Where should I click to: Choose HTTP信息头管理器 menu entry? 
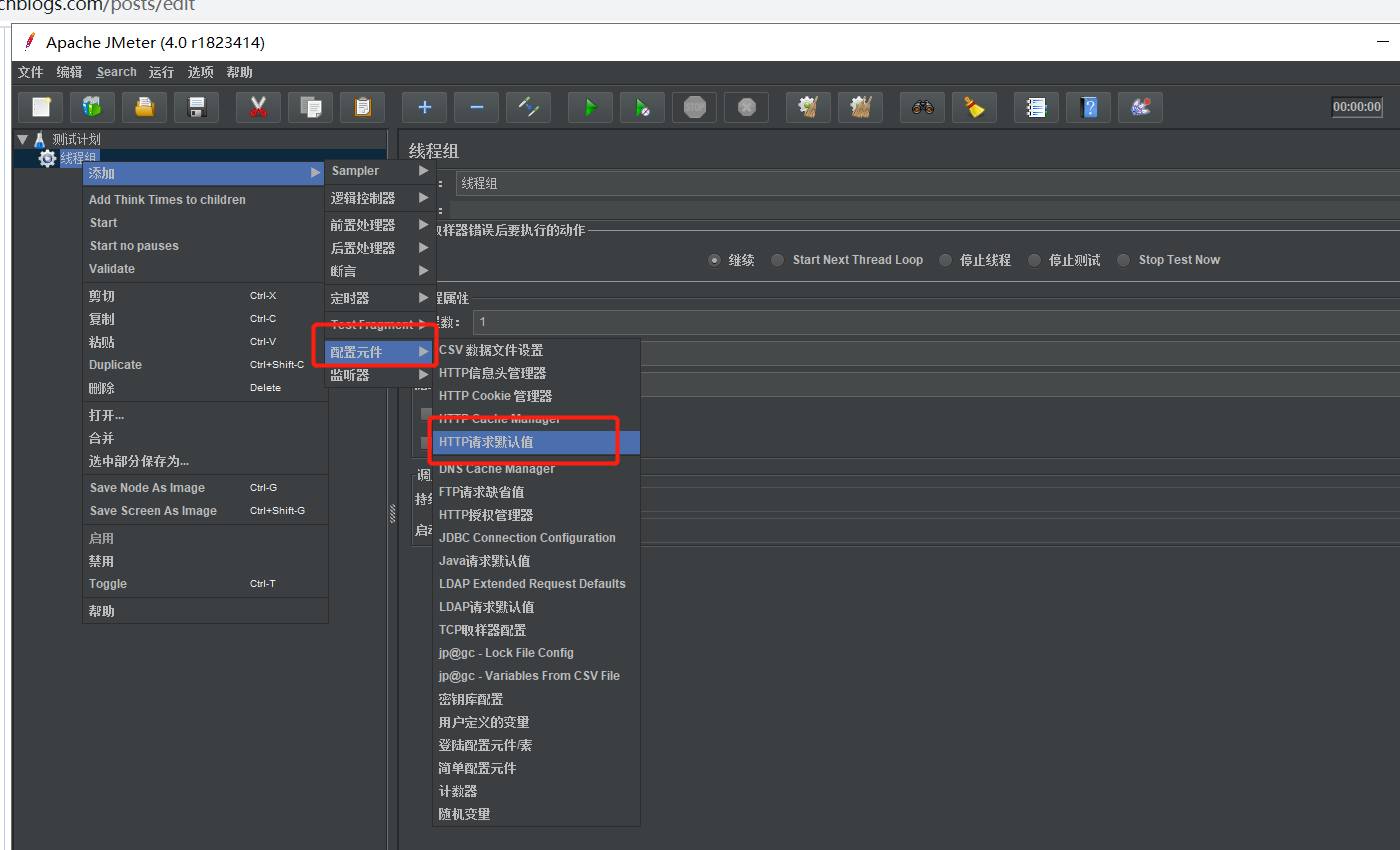[x=536, y=373]
